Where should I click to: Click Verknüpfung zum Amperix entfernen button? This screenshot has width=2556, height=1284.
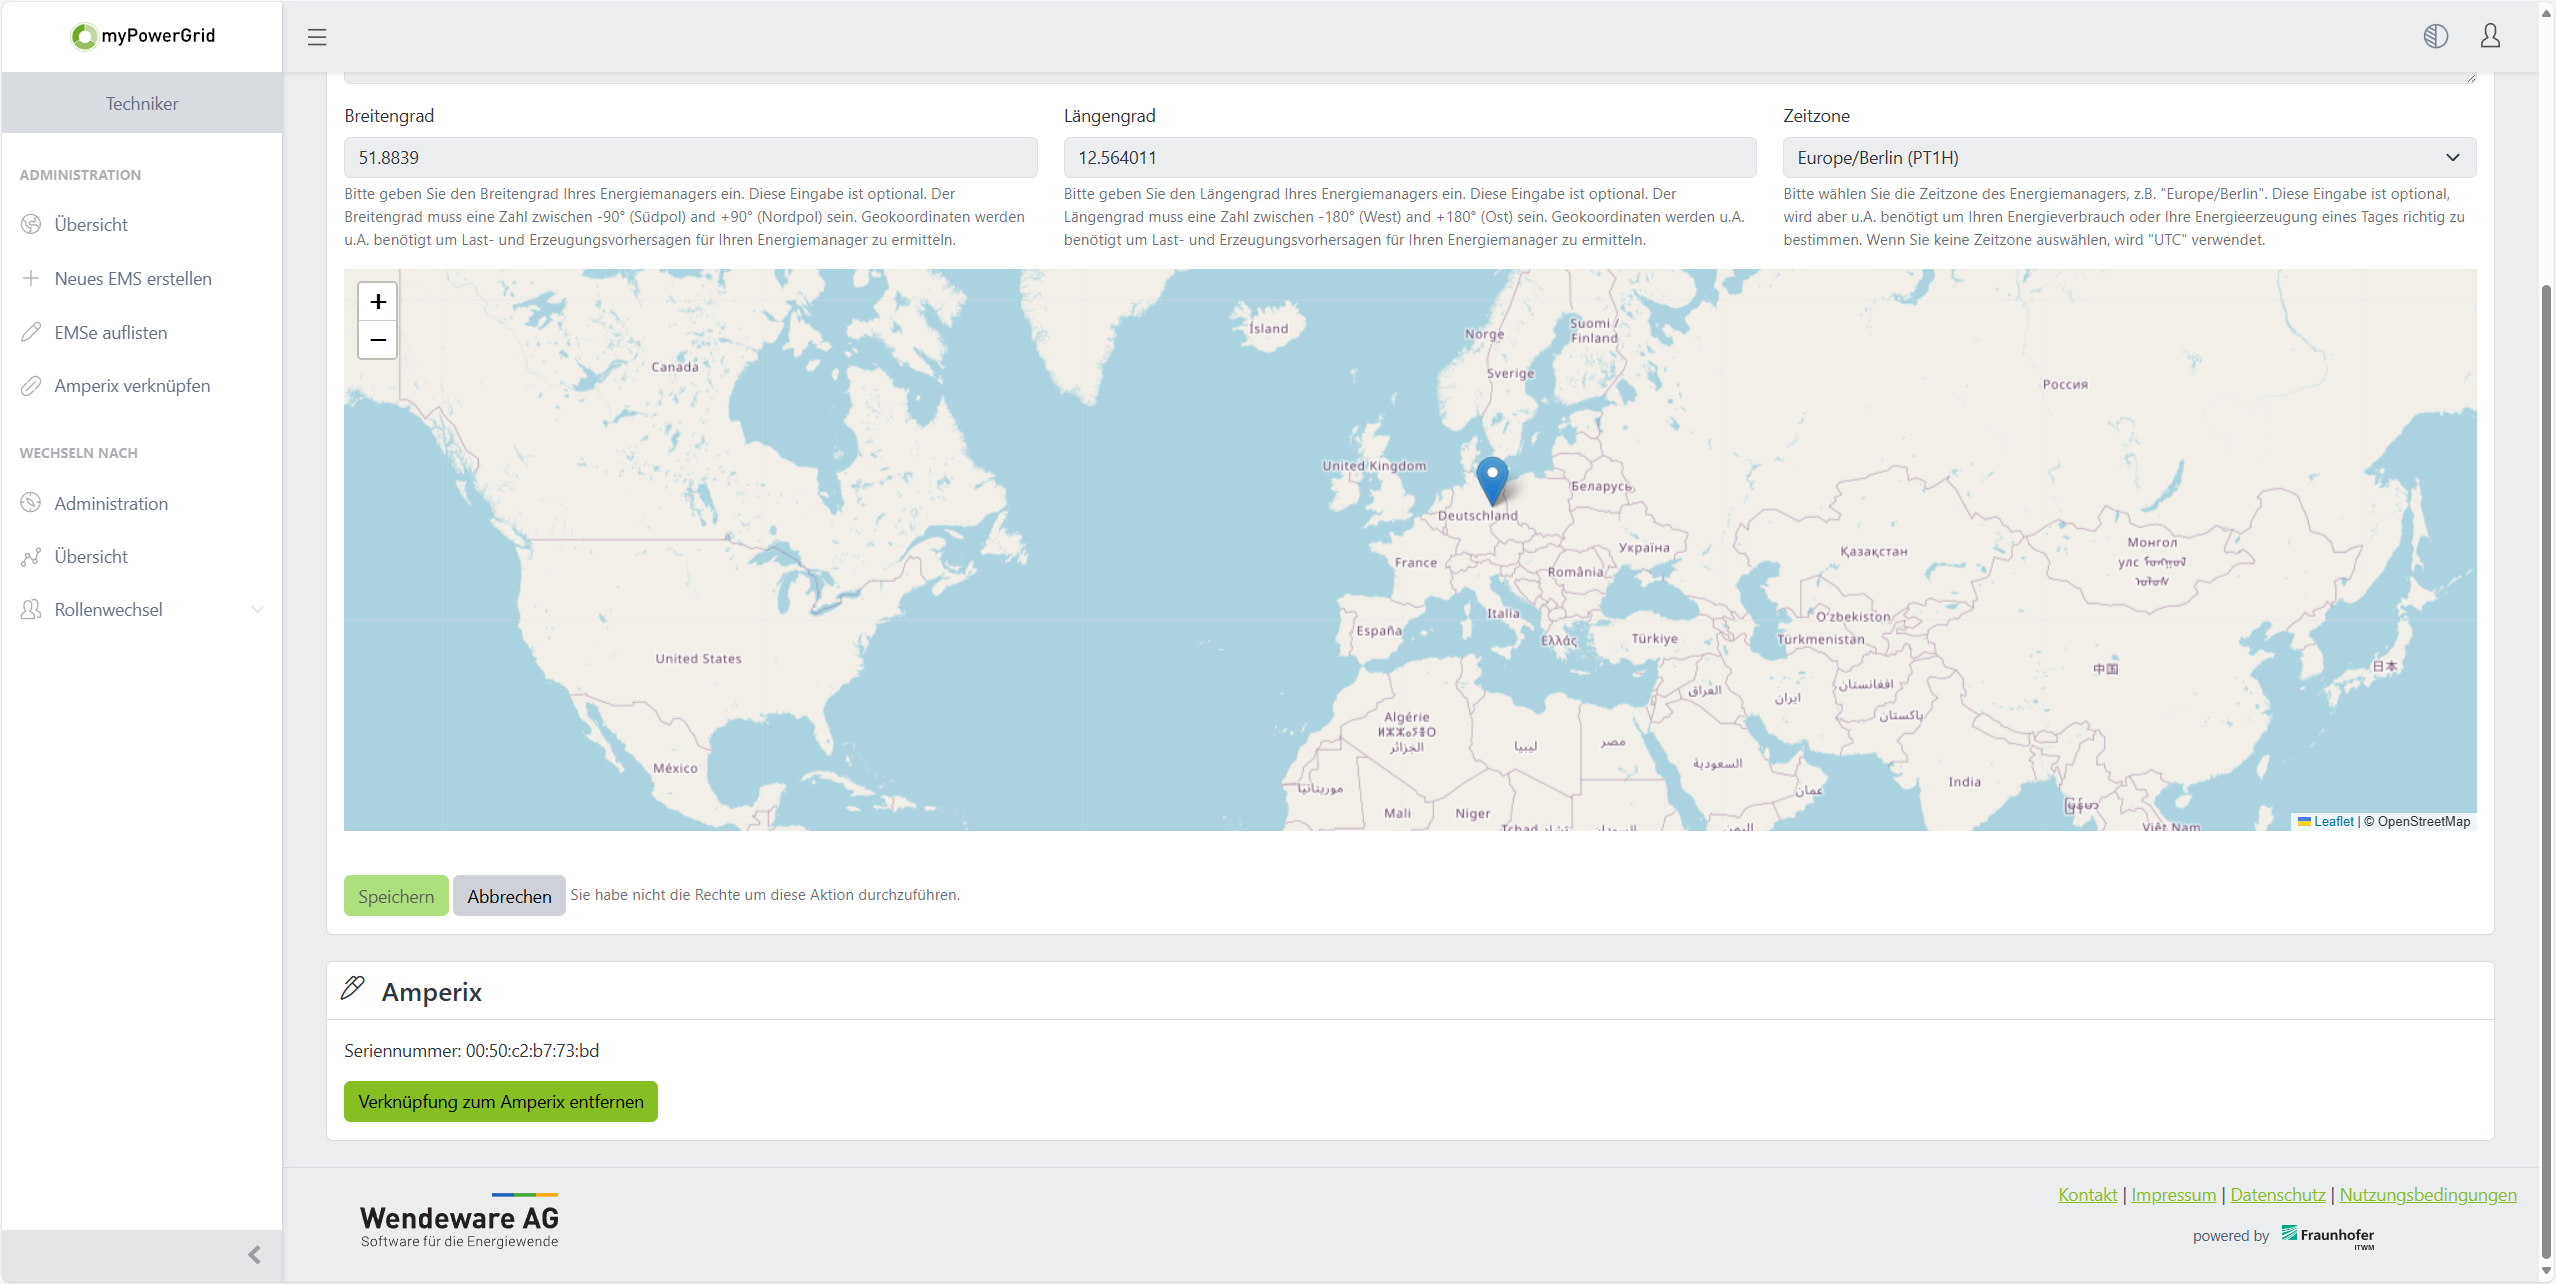pyautogui.click(x=501, y=1102)
